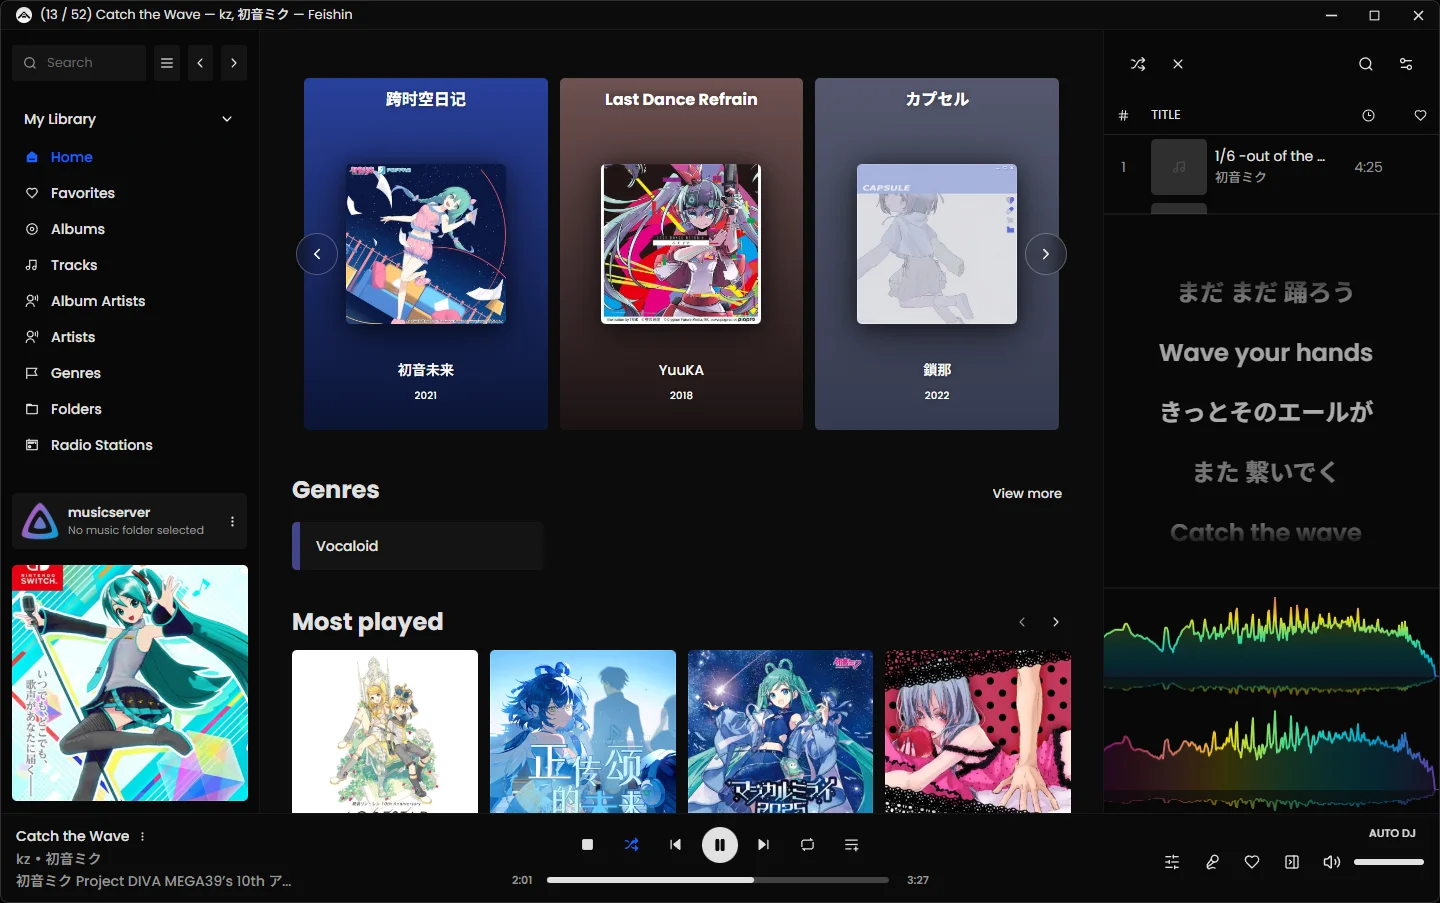1440x903 pixels.
Task: Open the app hamburger menu beside Search
Action: [167, 63]
